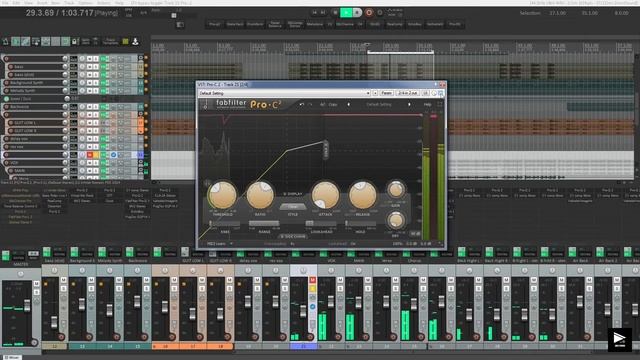Click Copy in the Pro-C 2 header
The image size is (640, 360).
tap(333, 104)
